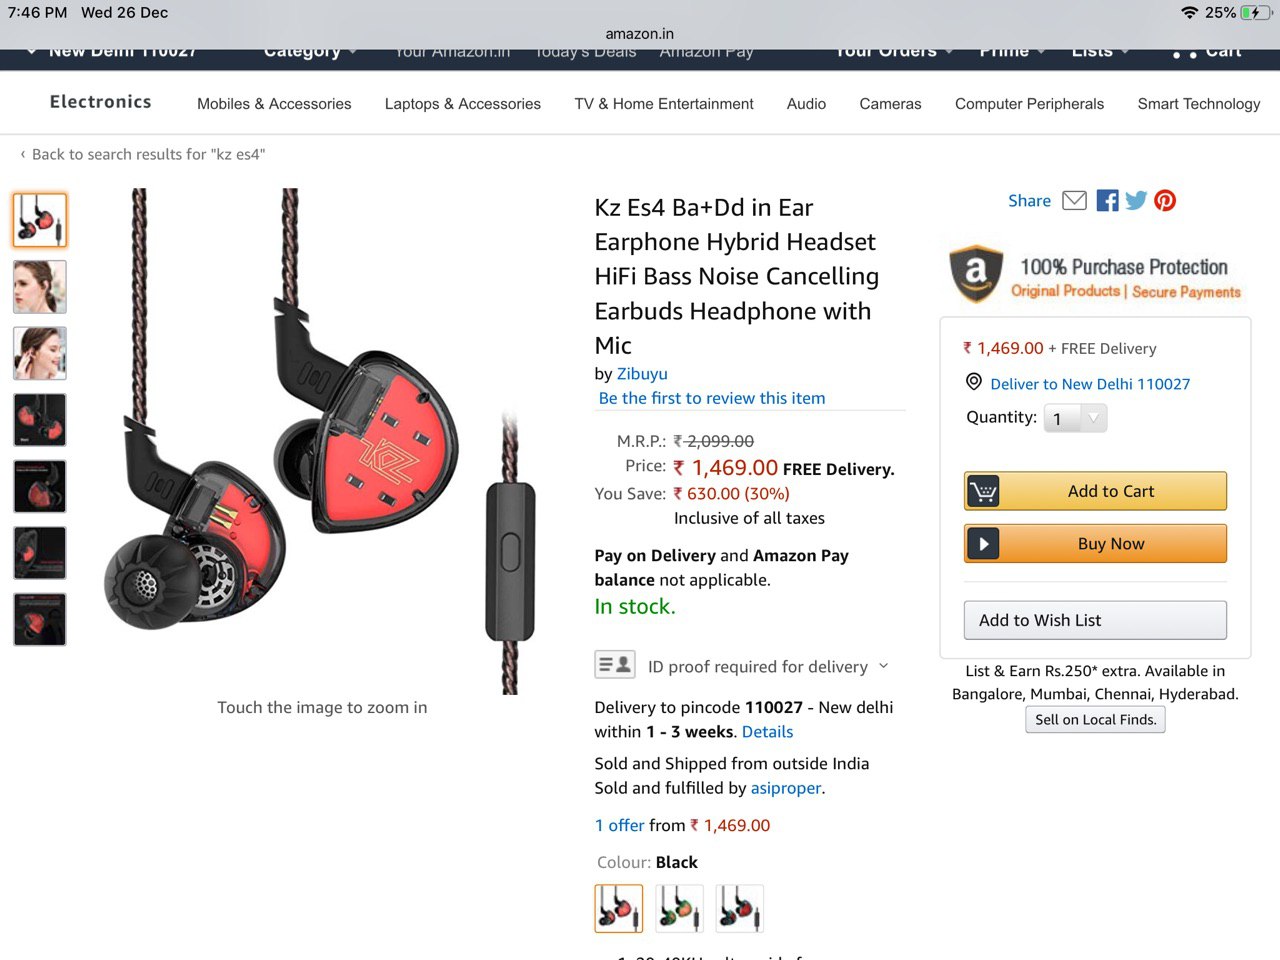Share on Twitter bird icon
Image resolution: width=1280 pixels, height=960 pixels.
point(1136,200)
